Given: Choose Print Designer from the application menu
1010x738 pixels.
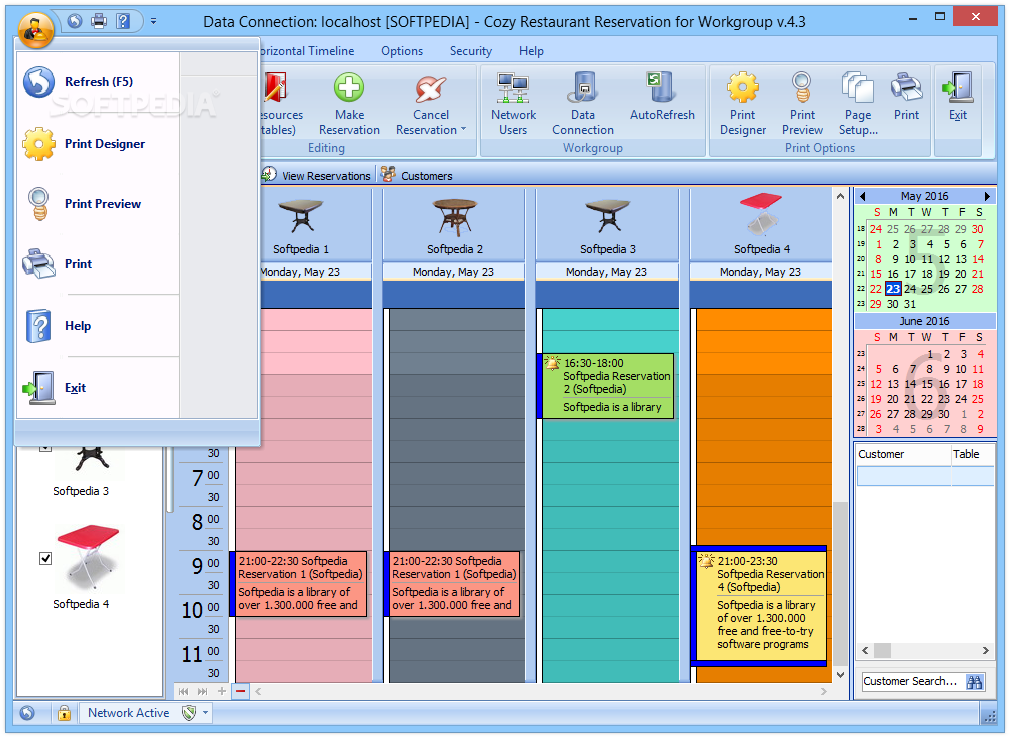Looking at the screenshot, I should [x=98, y=144].
